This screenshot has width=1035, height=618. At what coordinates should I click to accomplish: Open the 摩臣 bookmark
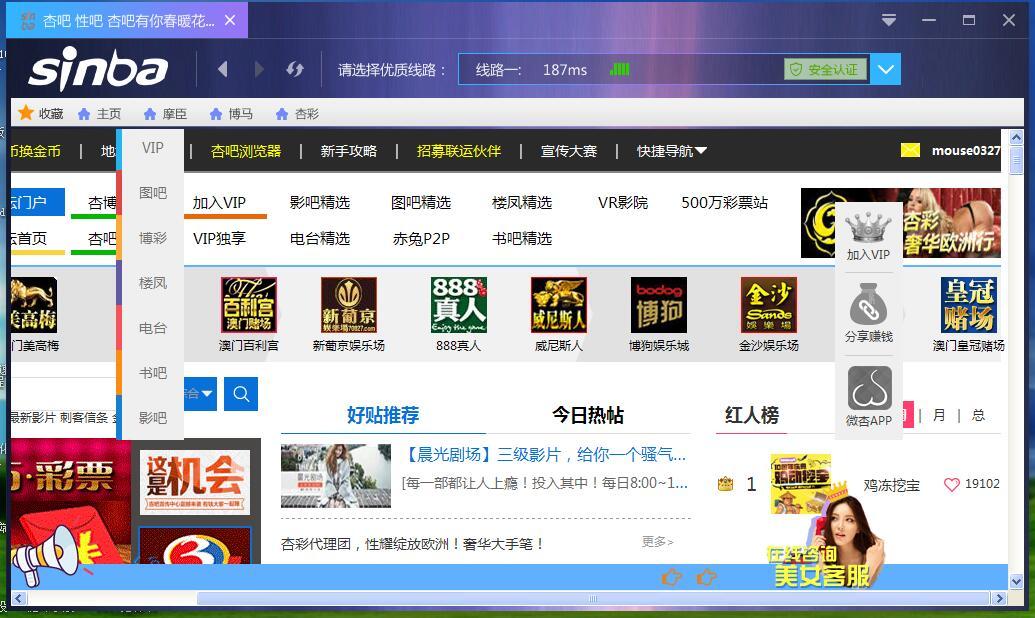click(165, 114)
